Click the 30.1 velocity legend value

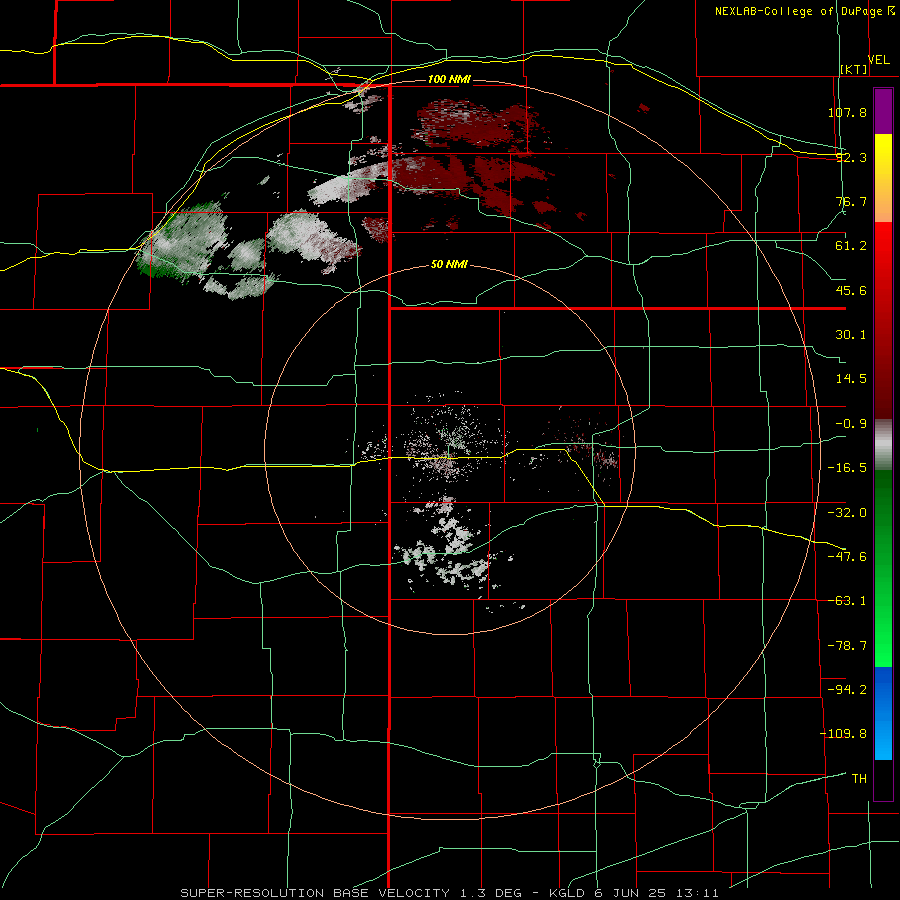click(851, 335)
